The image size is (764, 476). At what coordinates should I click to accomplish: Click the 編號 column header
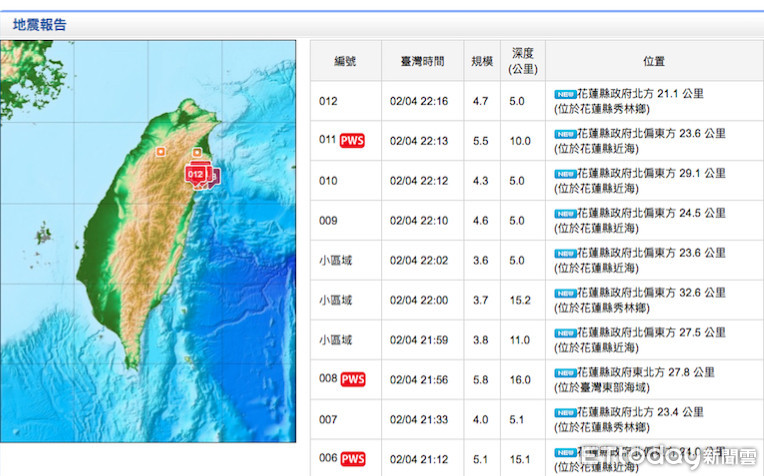pos(345,61)
